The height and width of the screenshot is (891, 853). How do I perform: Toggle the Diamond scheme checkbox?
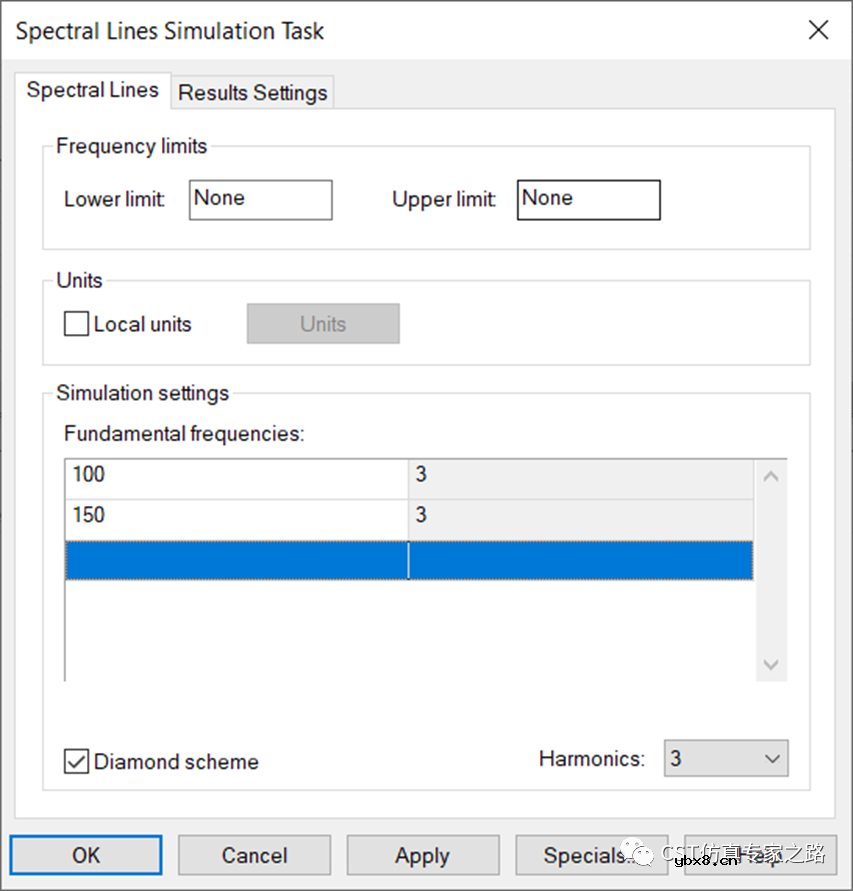pos(76,761)
